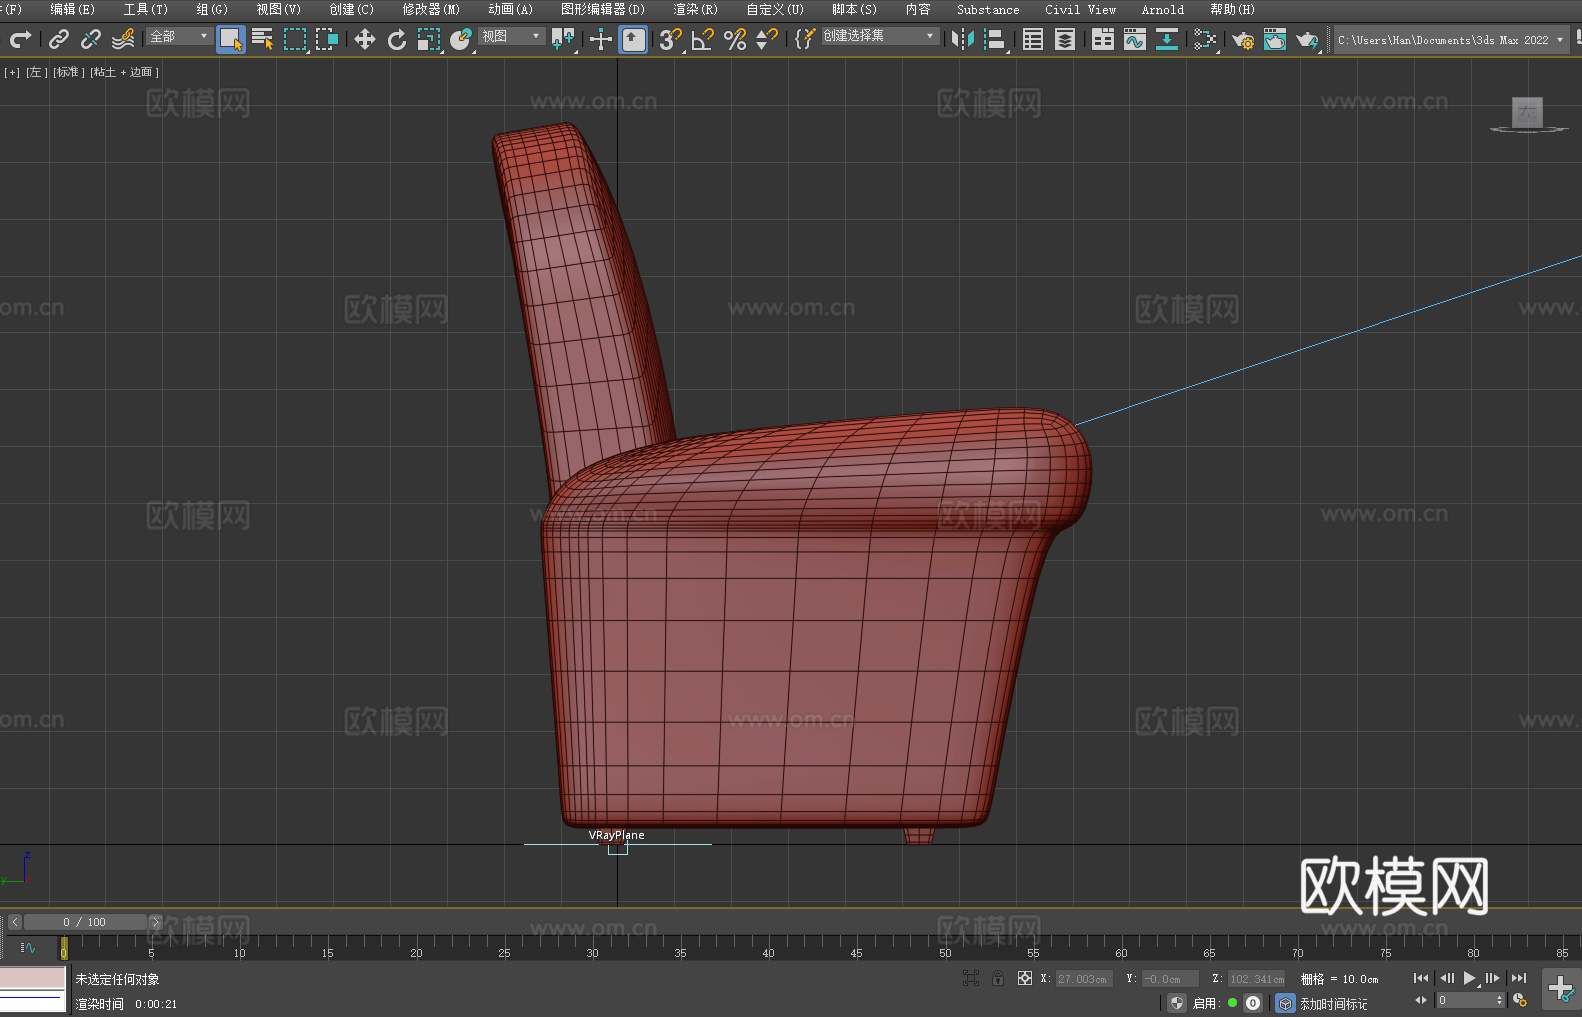Open the 编辑(E) menu
The image size is (1582, 1017).
pyautogui.click(x=72, y=9)
